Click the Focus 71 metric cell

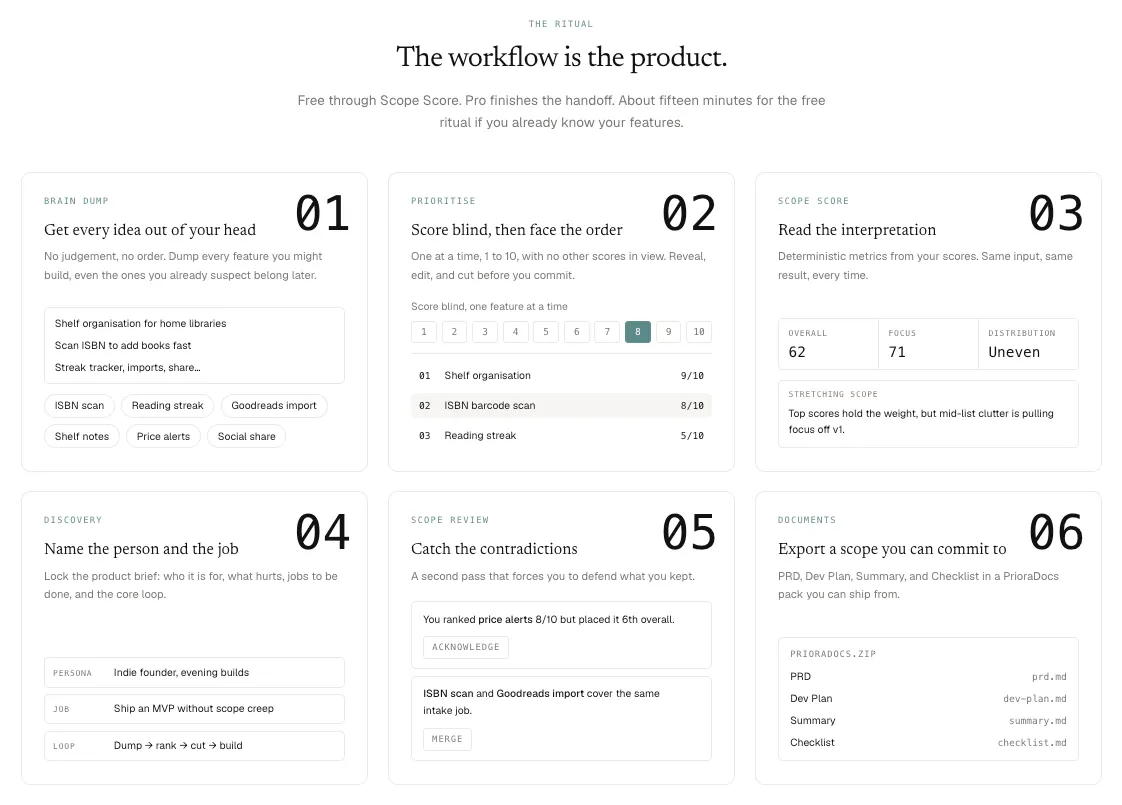tap(928, 344)
